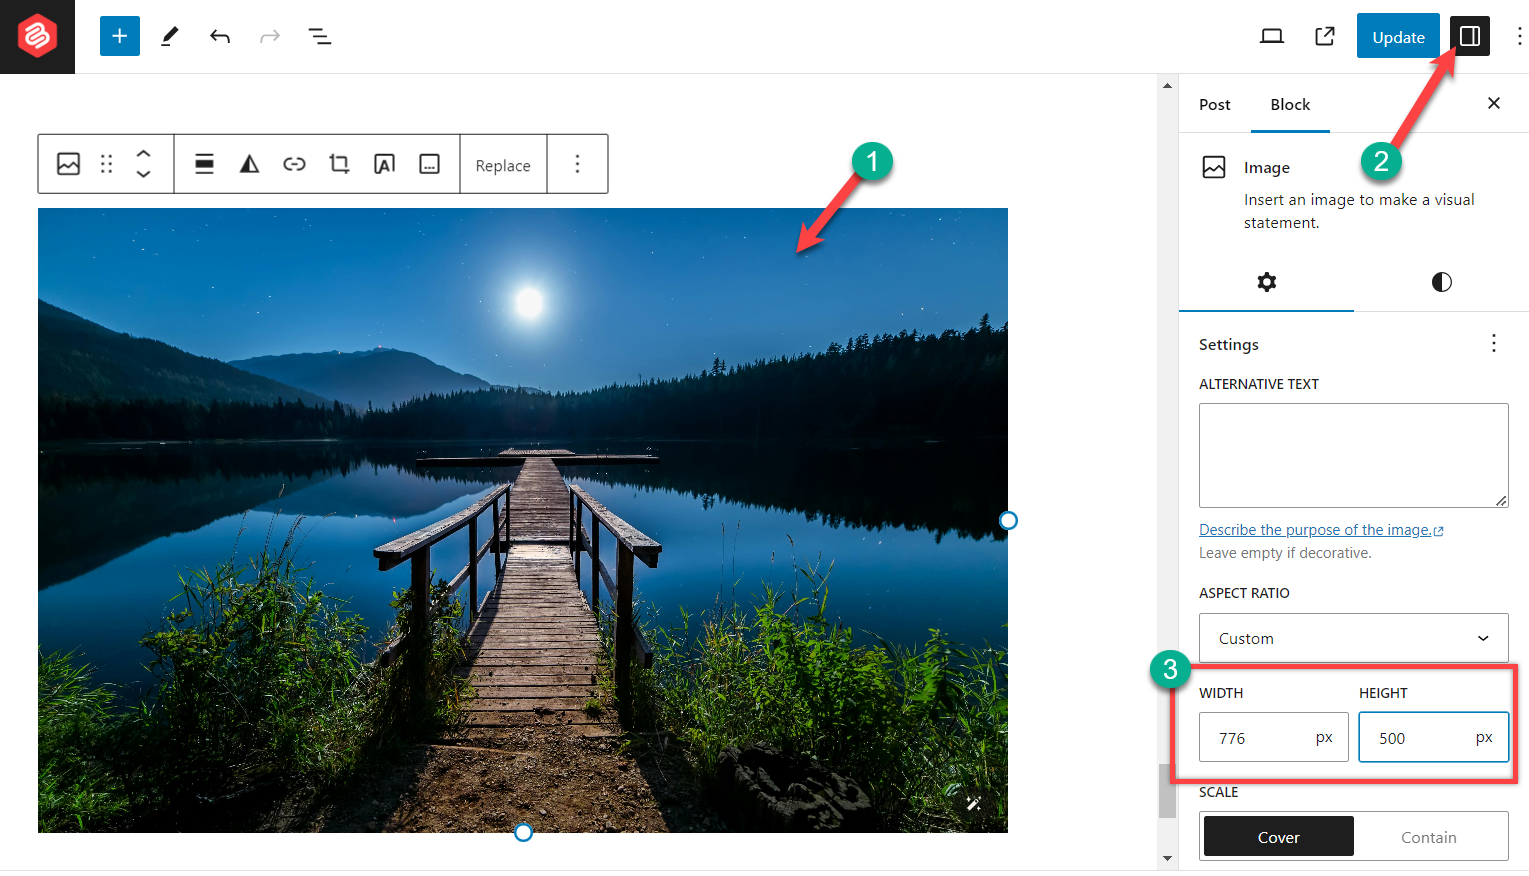1529x876 pixels.
Task: Select the Contain scale option
Action: pyautogui.click(x=1428, y=837)
